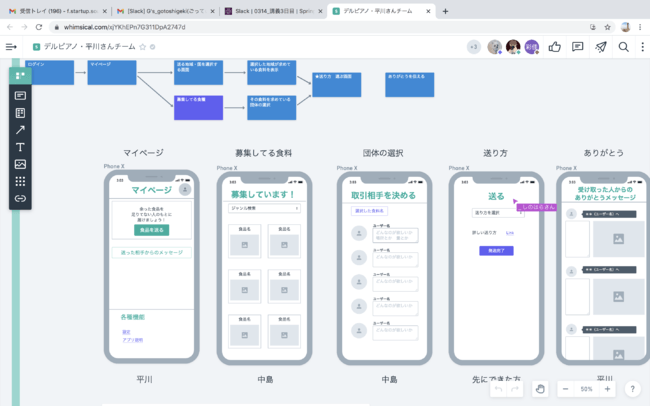Expand the sidebar navigation menu toggle
The width and height of the screenshot is (650, 407).
(11, 47)
